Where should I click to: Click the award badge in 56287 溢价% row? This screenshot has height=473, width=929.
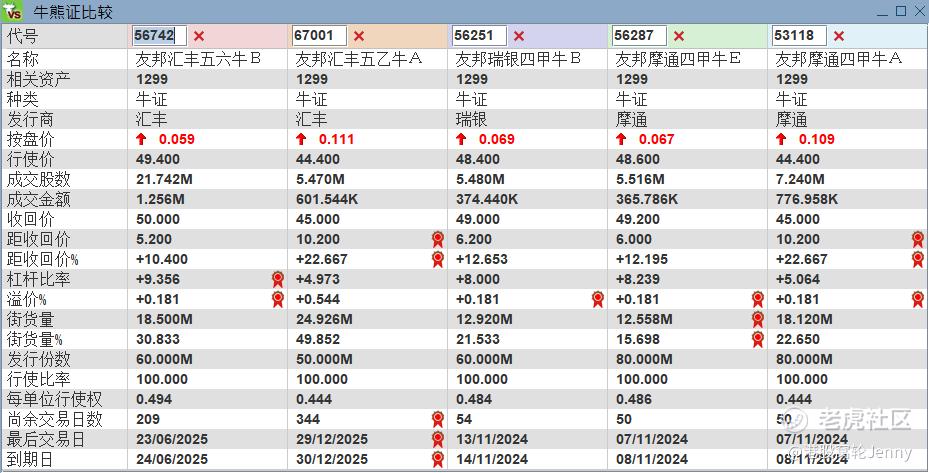(758, 299)
